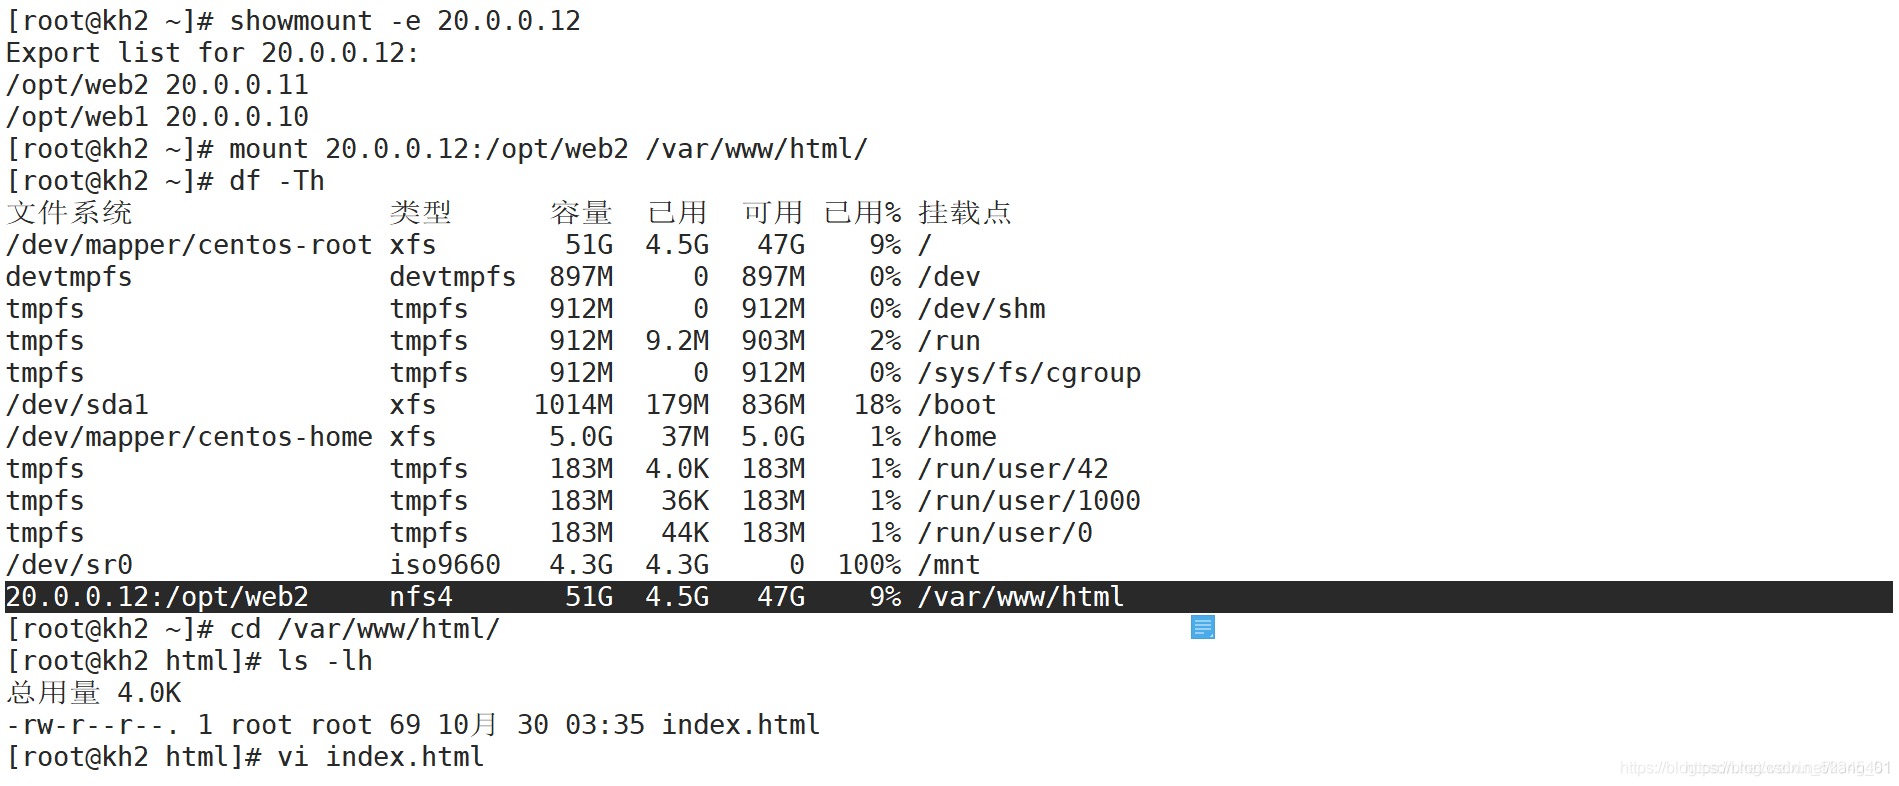The height and width of the screenshot is (786, 1899).
Task: Click the 'df -Th' command
Action: coord(277,181)
